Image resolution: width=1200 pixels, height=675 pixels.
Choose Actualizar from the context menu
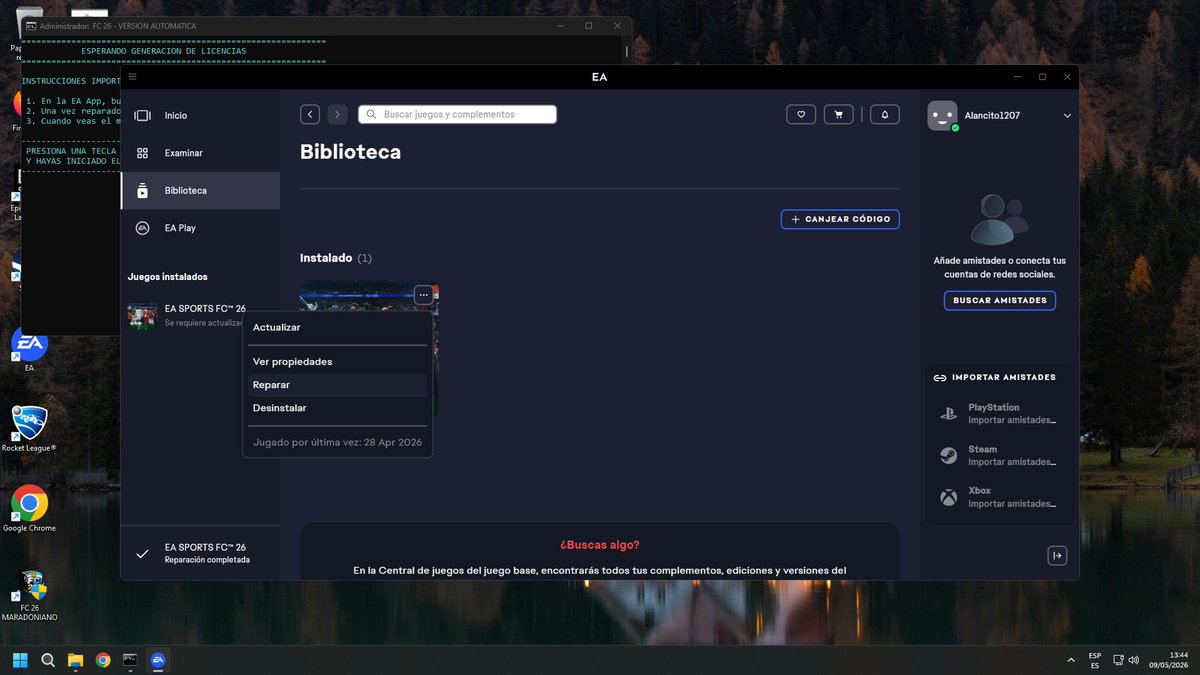(338, 327)
